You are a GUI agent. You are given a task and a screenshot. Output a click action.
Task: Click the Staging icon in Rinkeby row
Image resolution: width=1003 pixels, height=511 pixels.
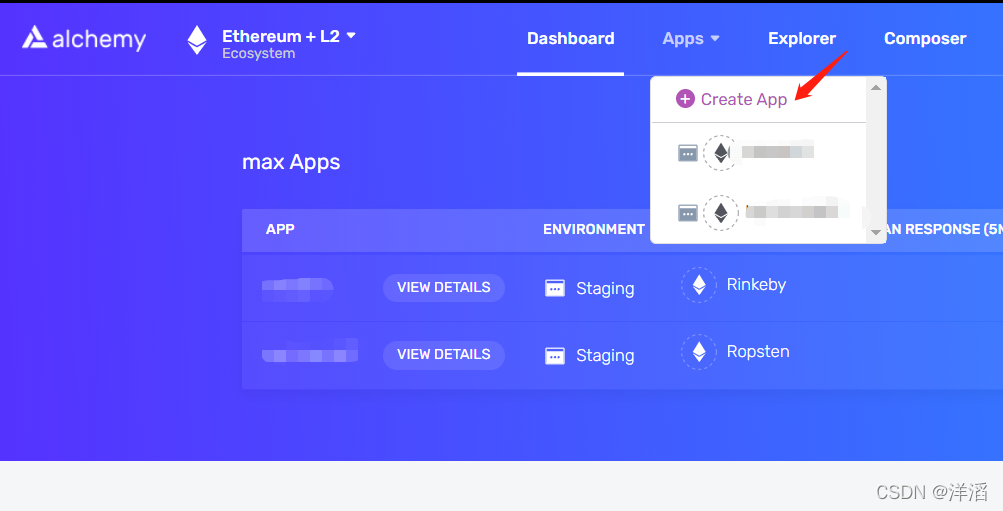[x=555, y=288]
